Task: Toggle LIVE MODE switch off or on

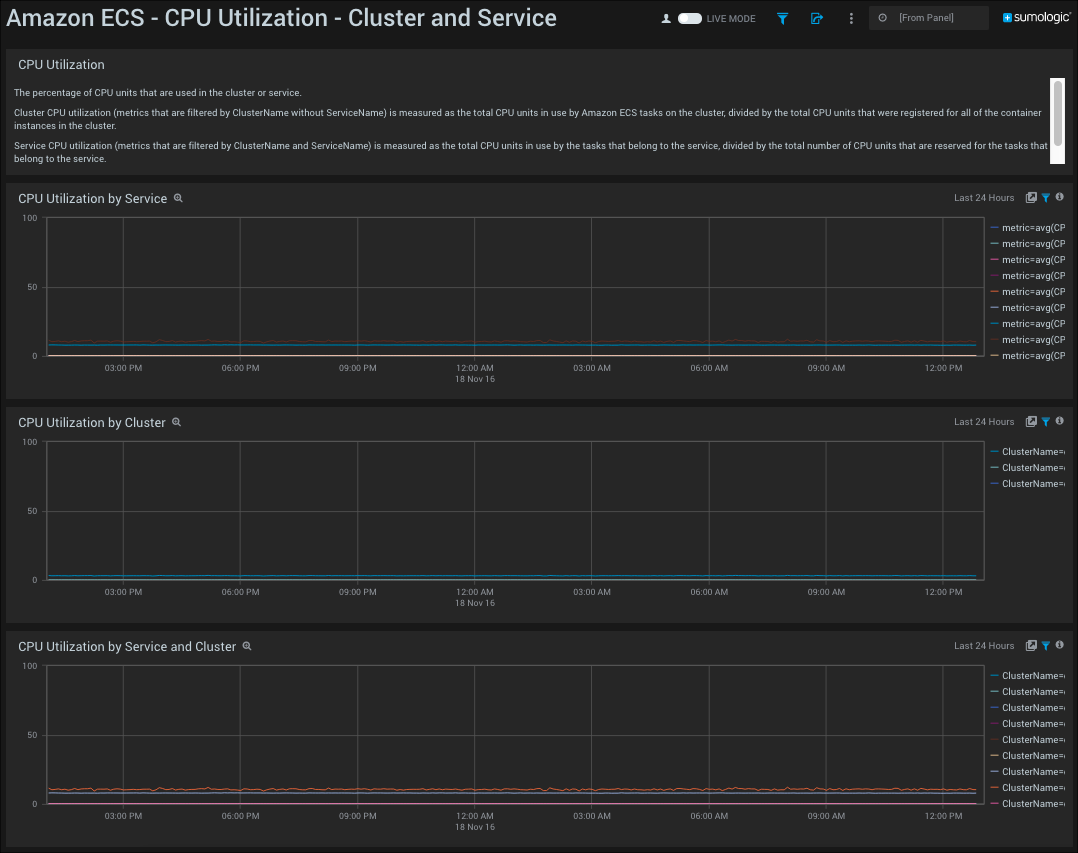Action: click(690, 18)
